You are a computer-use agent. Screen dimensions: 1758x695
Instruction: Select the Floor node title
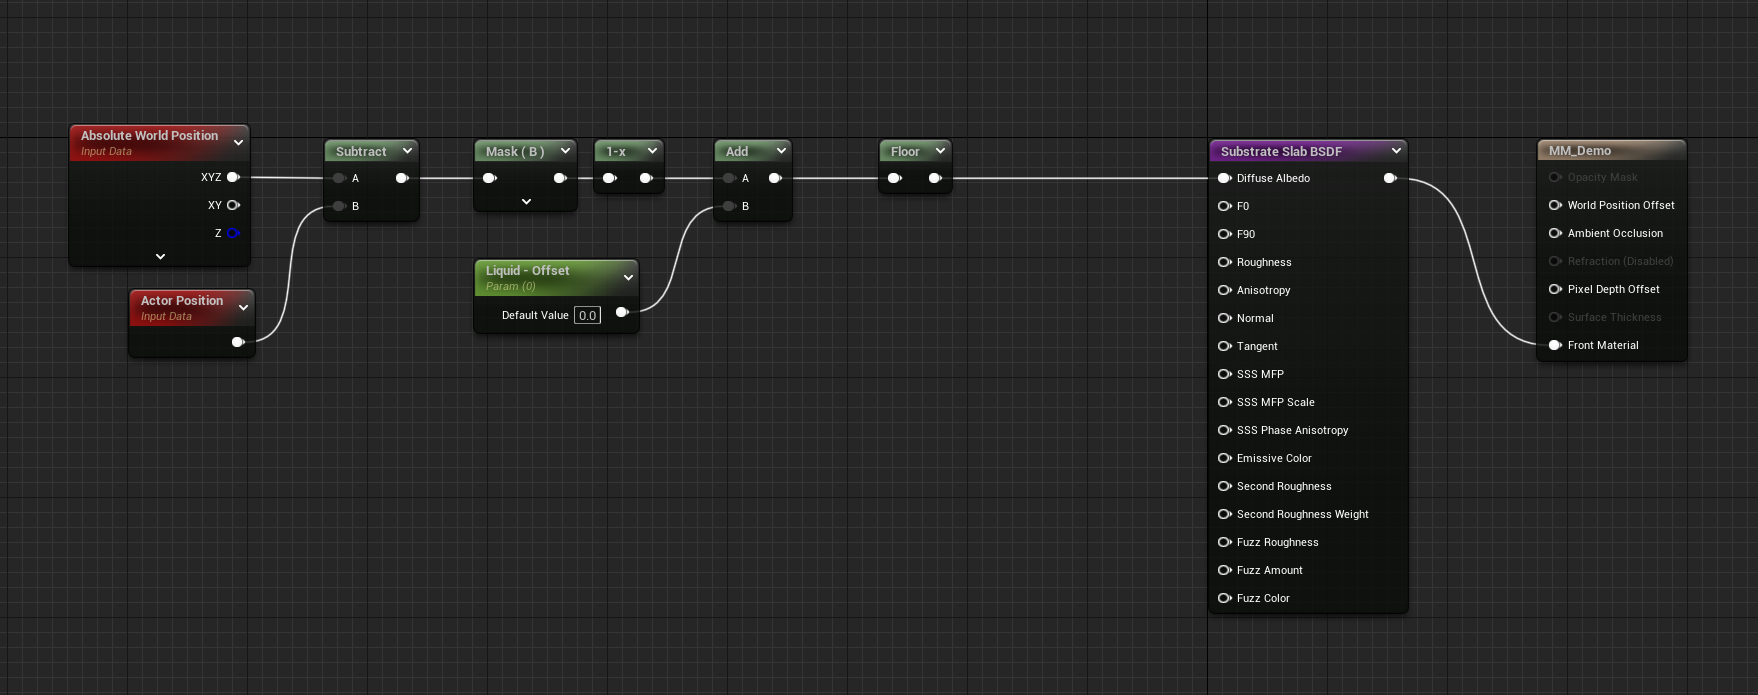905,152
